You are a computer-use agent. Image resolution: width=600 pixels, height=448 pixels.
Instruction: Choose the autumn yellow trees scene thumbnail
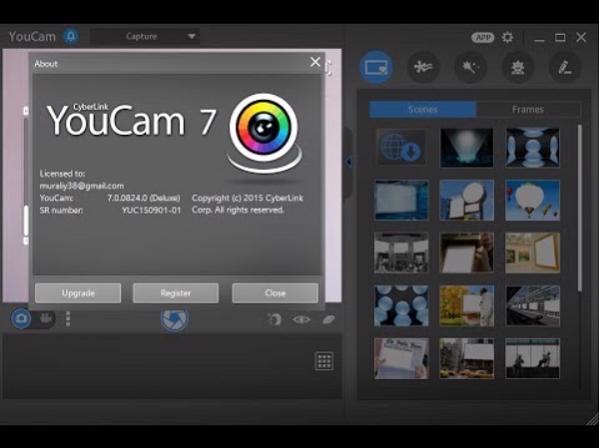tap(466, 306)
